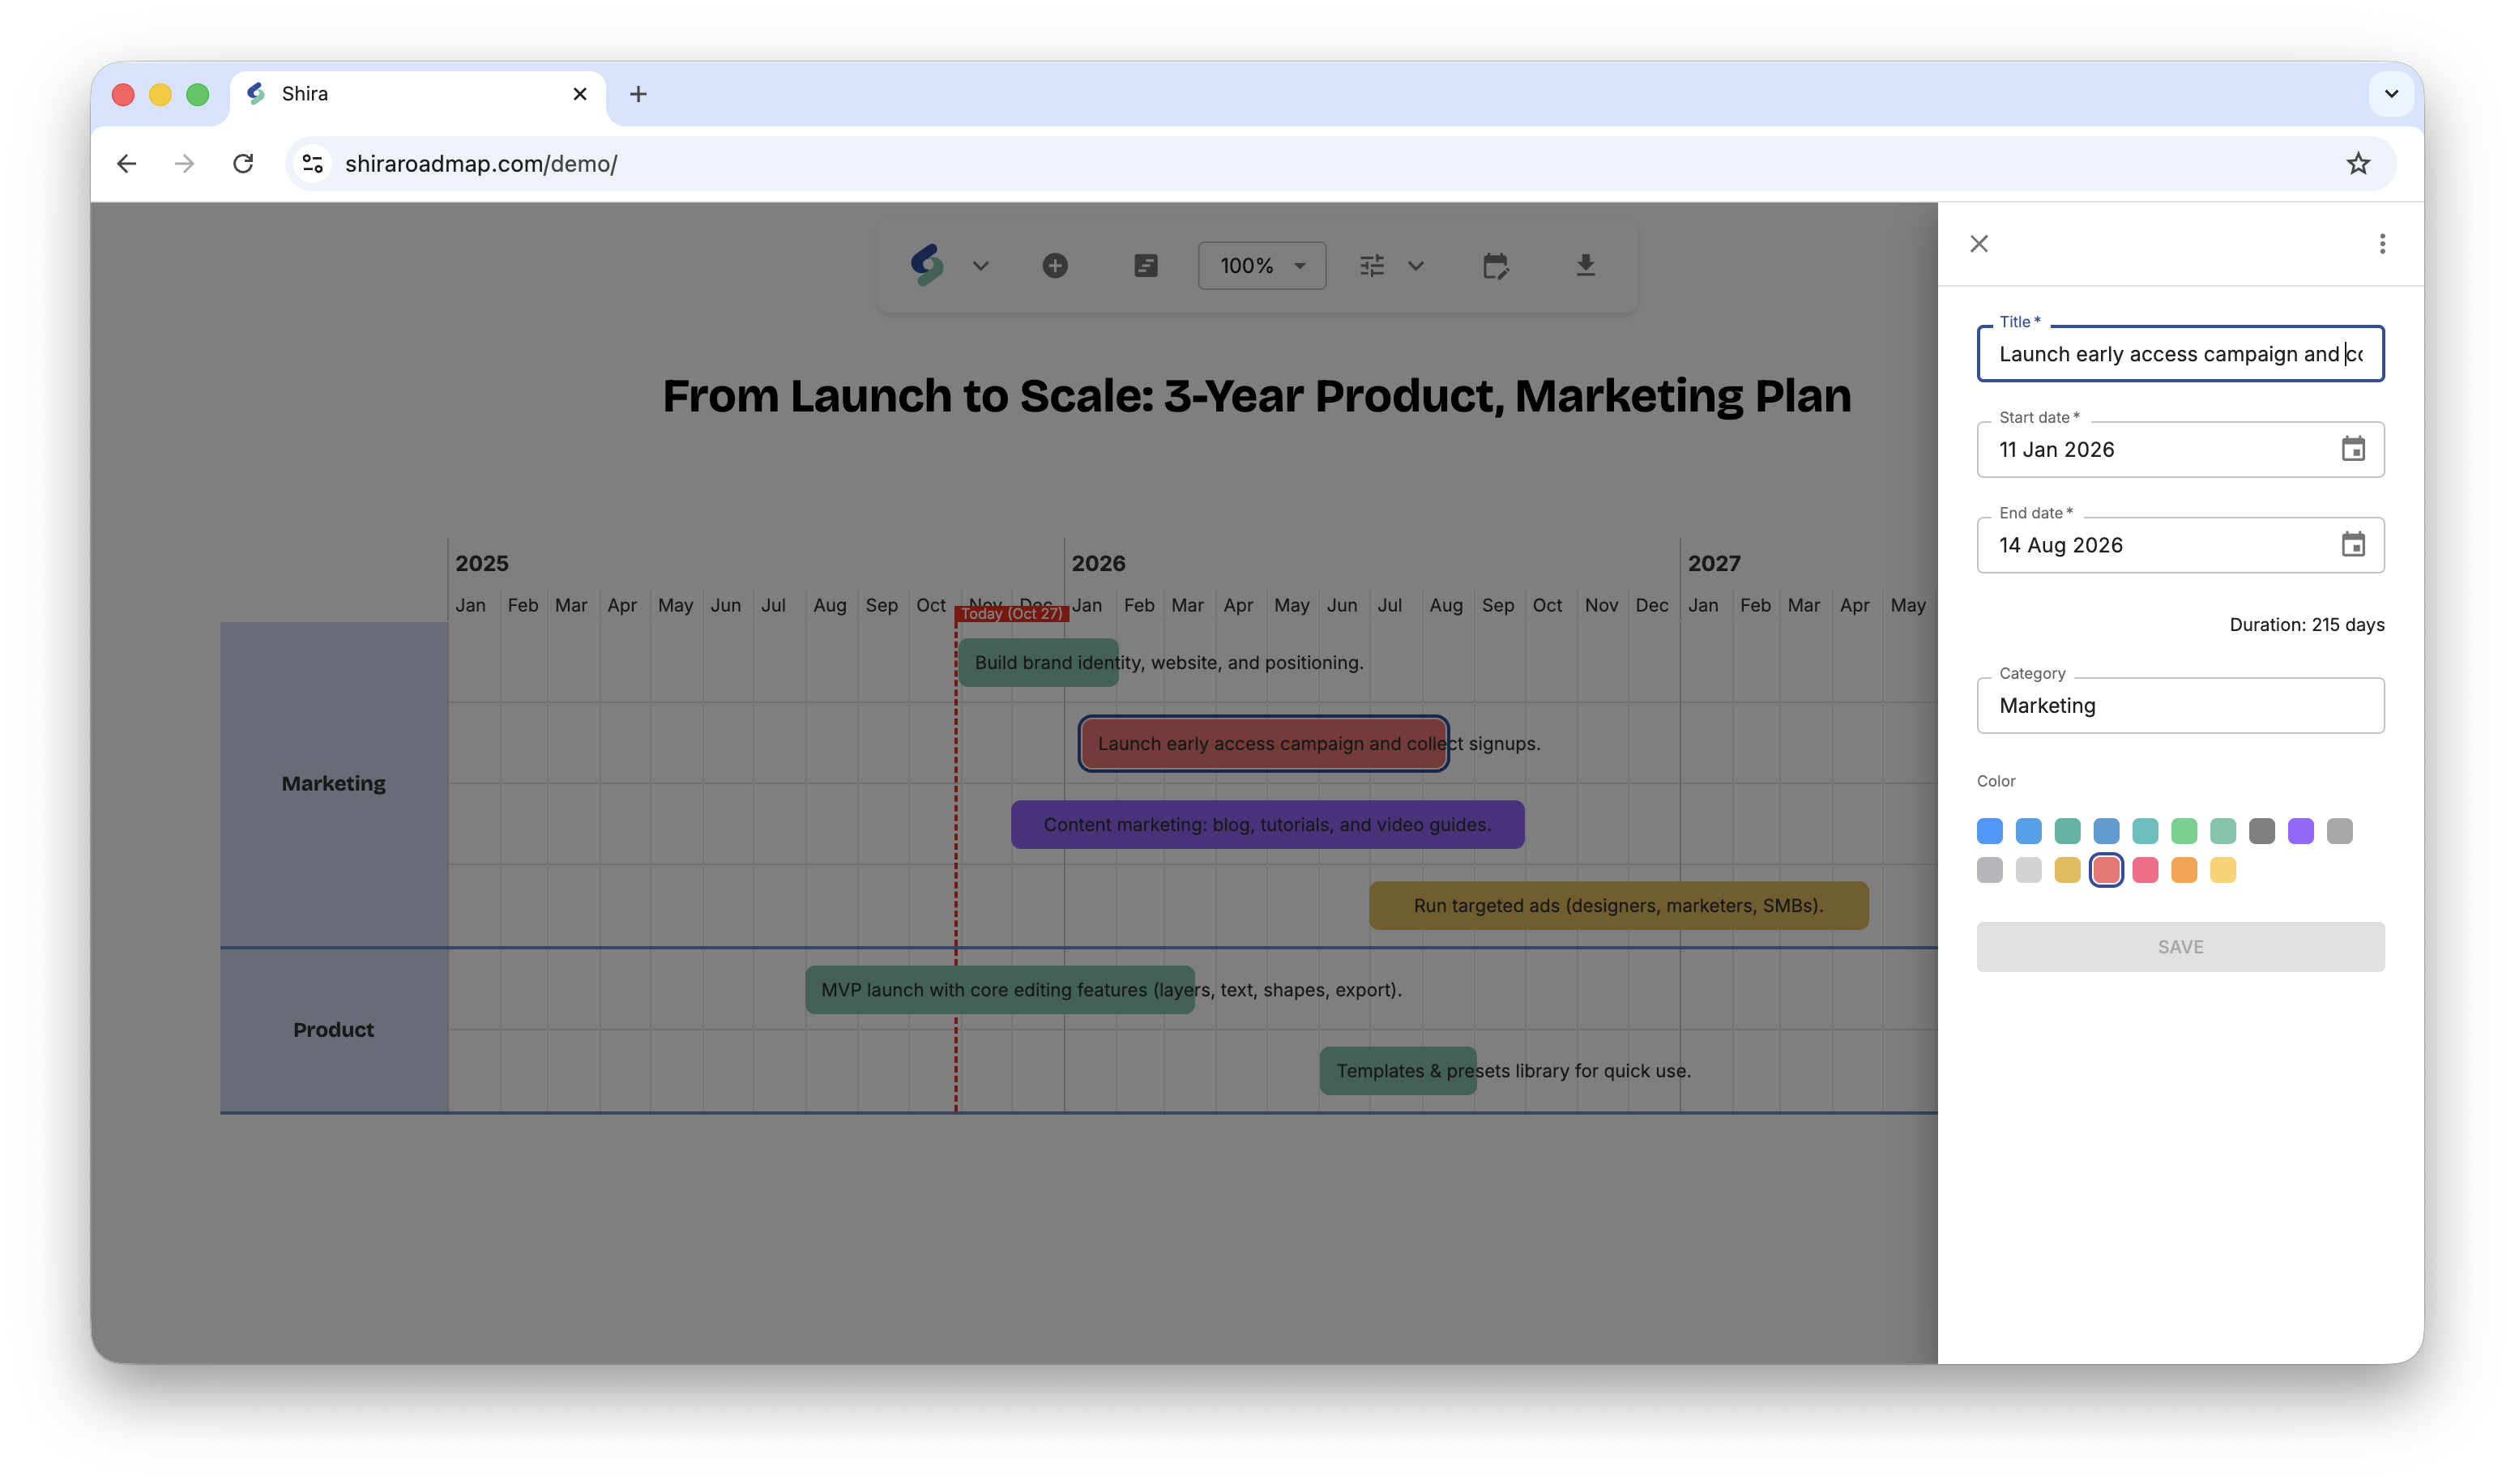This screenshot has height=1484, width=2515.
Task: Open a new browser tab
Action: pyautogui.click(x=639, y=93)
